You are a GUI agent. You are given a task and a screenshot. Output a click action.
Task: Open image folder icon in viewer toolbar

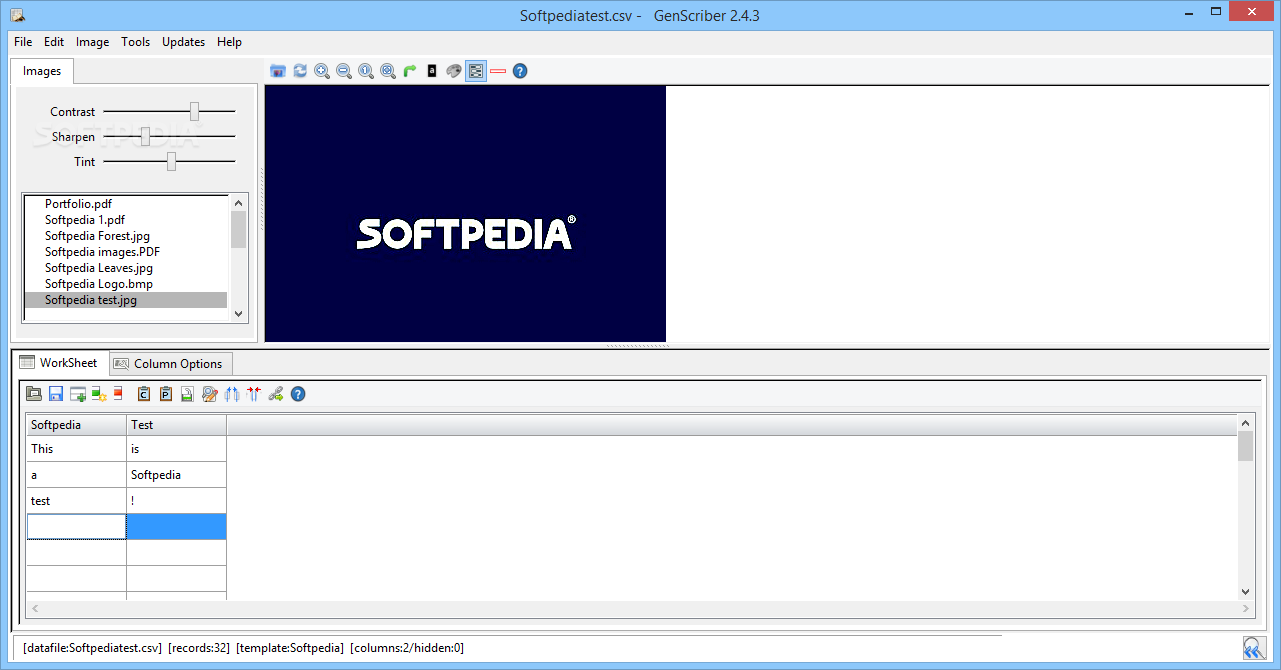tap(278, 71)
